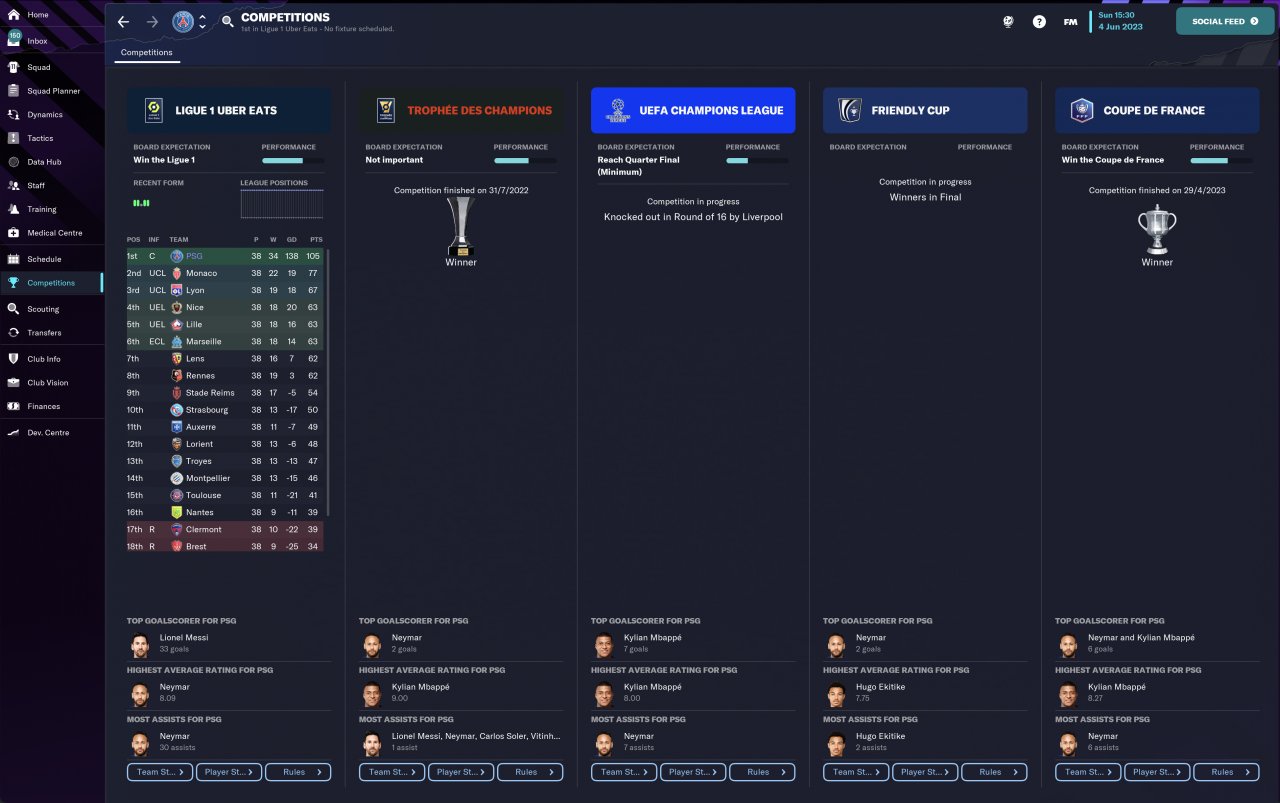Open Team Stats under Friendly Cup
The height and width of the screenshot is (803, 1280).
coord(856,772)
